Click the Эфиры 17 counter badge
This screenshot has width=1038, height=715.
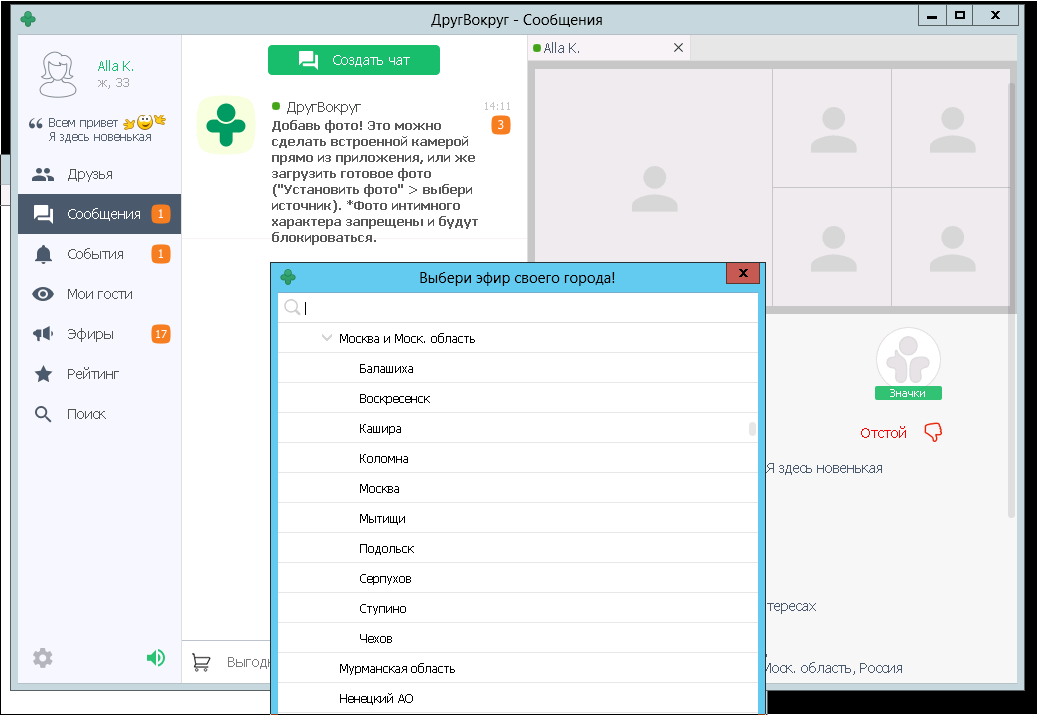[x=161, y=334]
